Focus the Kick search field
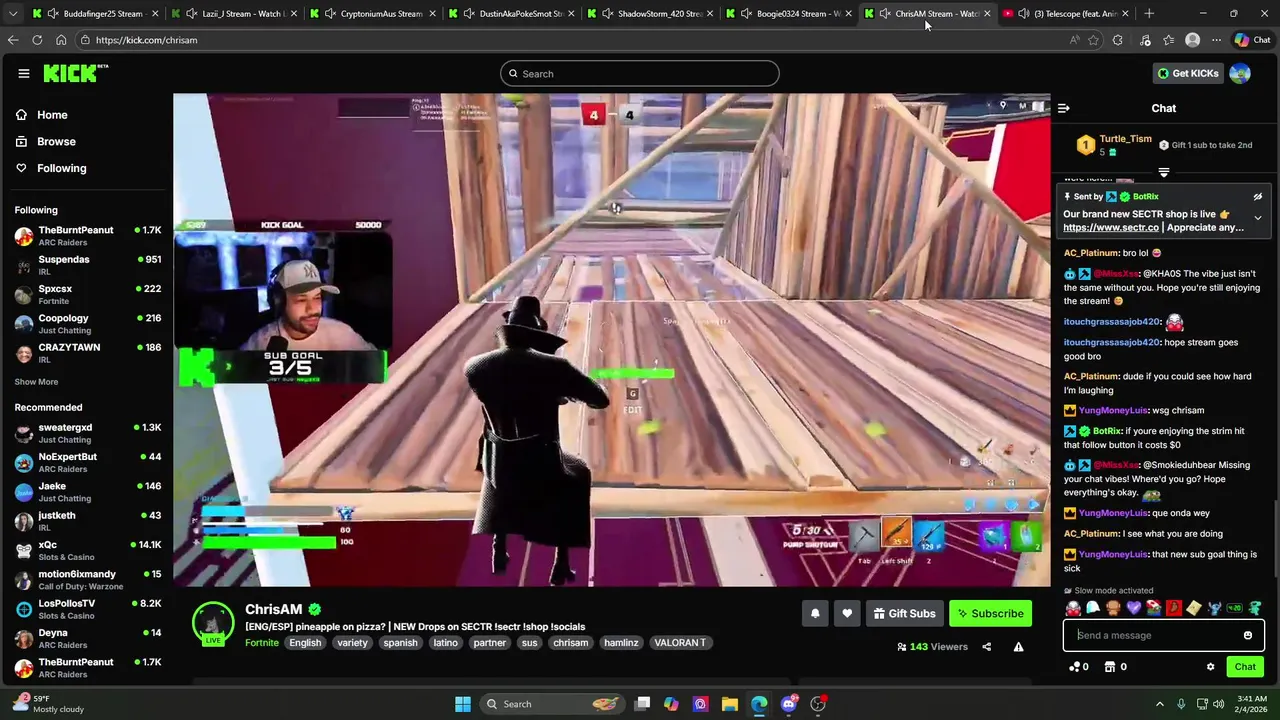 click(x=640, y=73)
